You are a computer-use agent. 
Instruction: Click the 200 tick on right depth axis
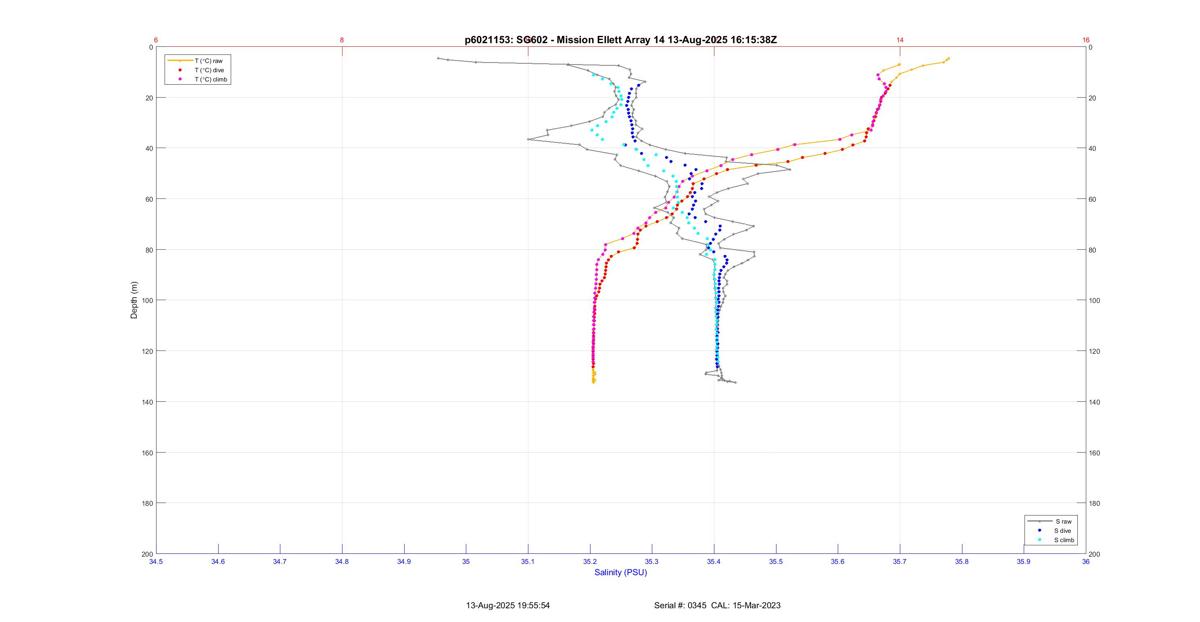(x=1095, y=554)
